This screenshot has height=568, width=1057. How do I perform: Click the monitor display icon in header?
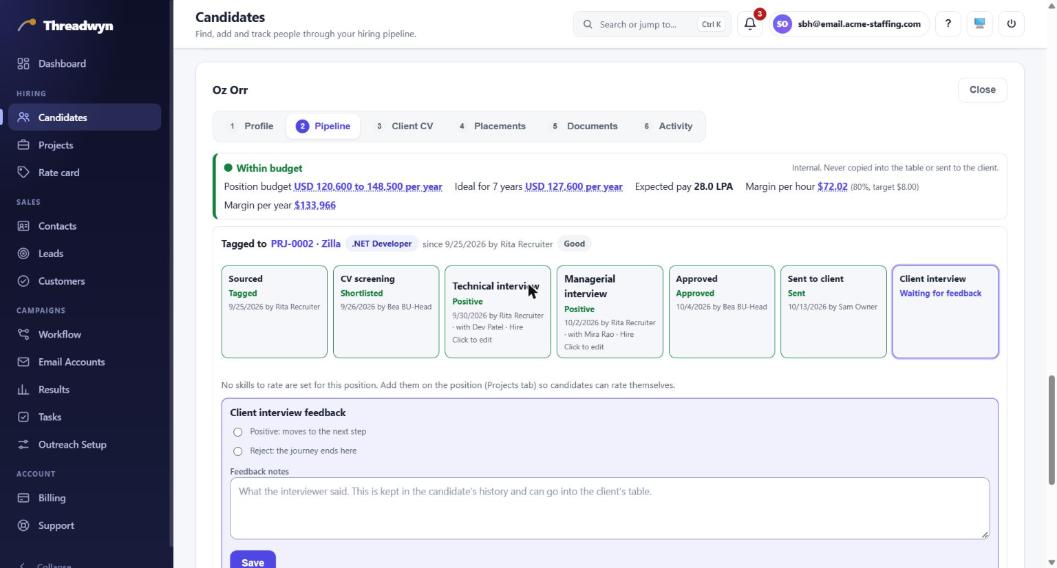point(979,24)
